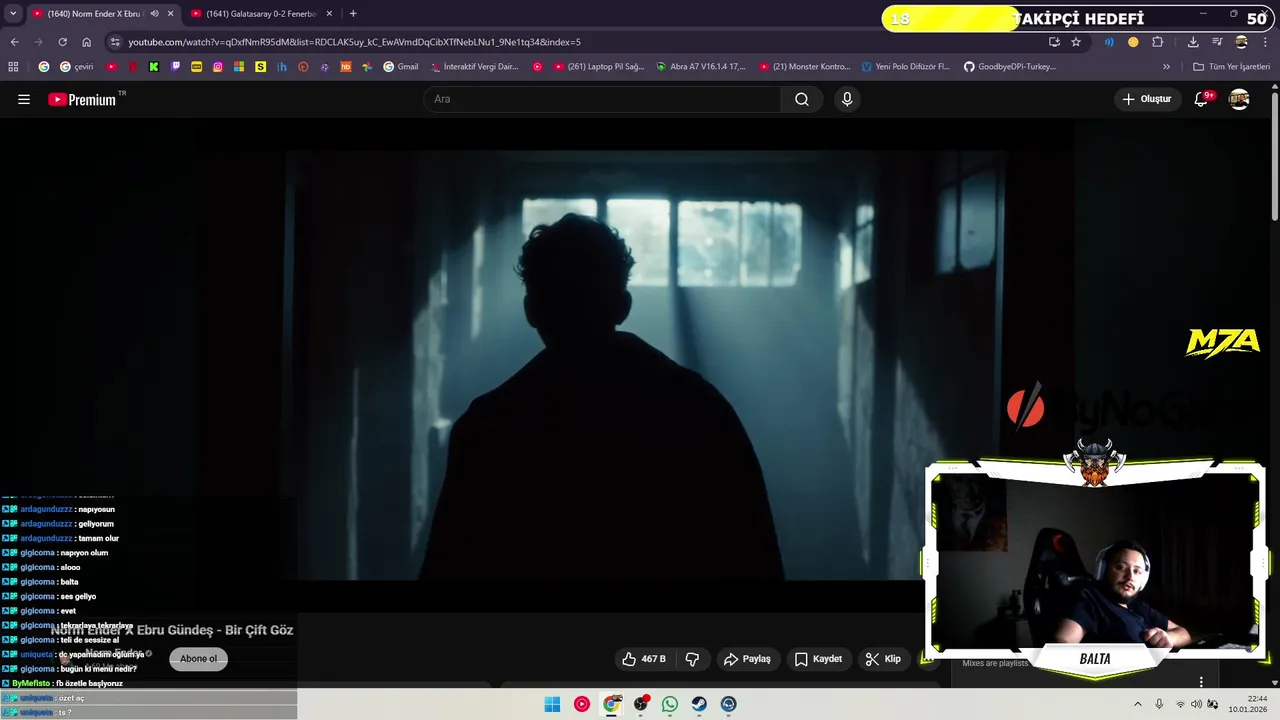1280x720 pixels.
Task: Open the Kick bookmark icon
Action: [154, 67]
